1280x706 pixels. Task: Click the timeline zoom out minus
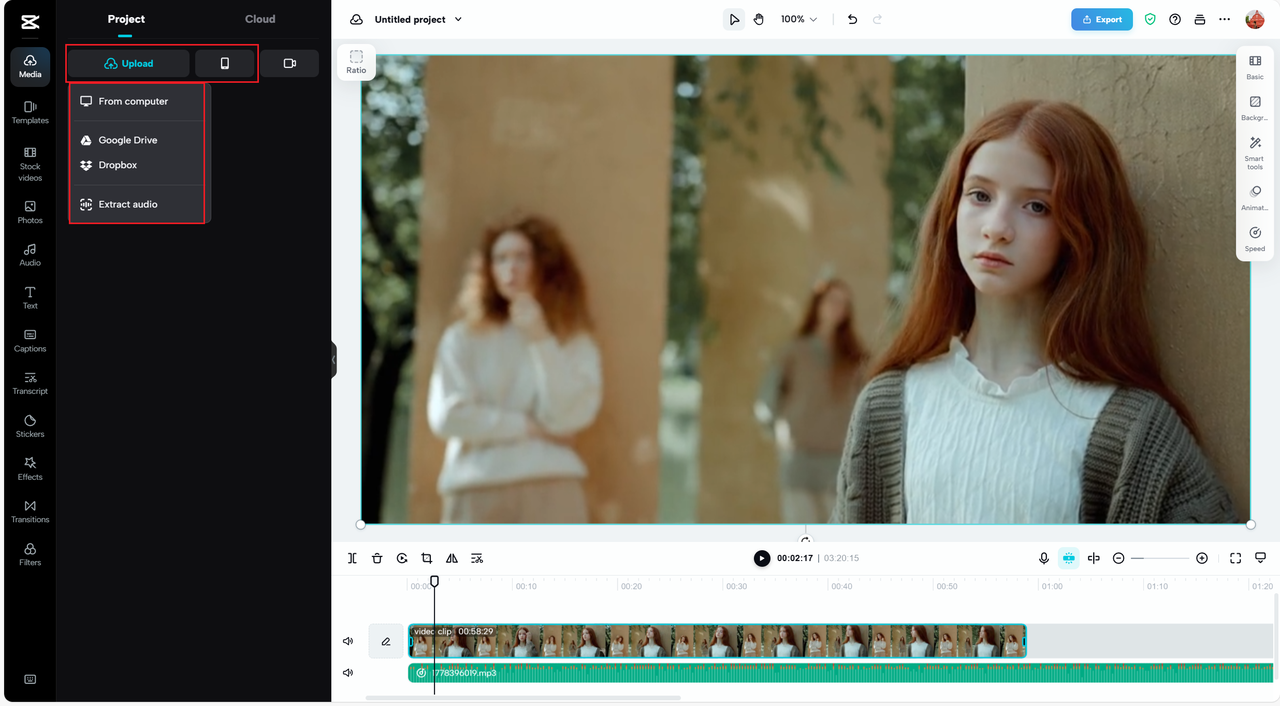(1119, 558)
